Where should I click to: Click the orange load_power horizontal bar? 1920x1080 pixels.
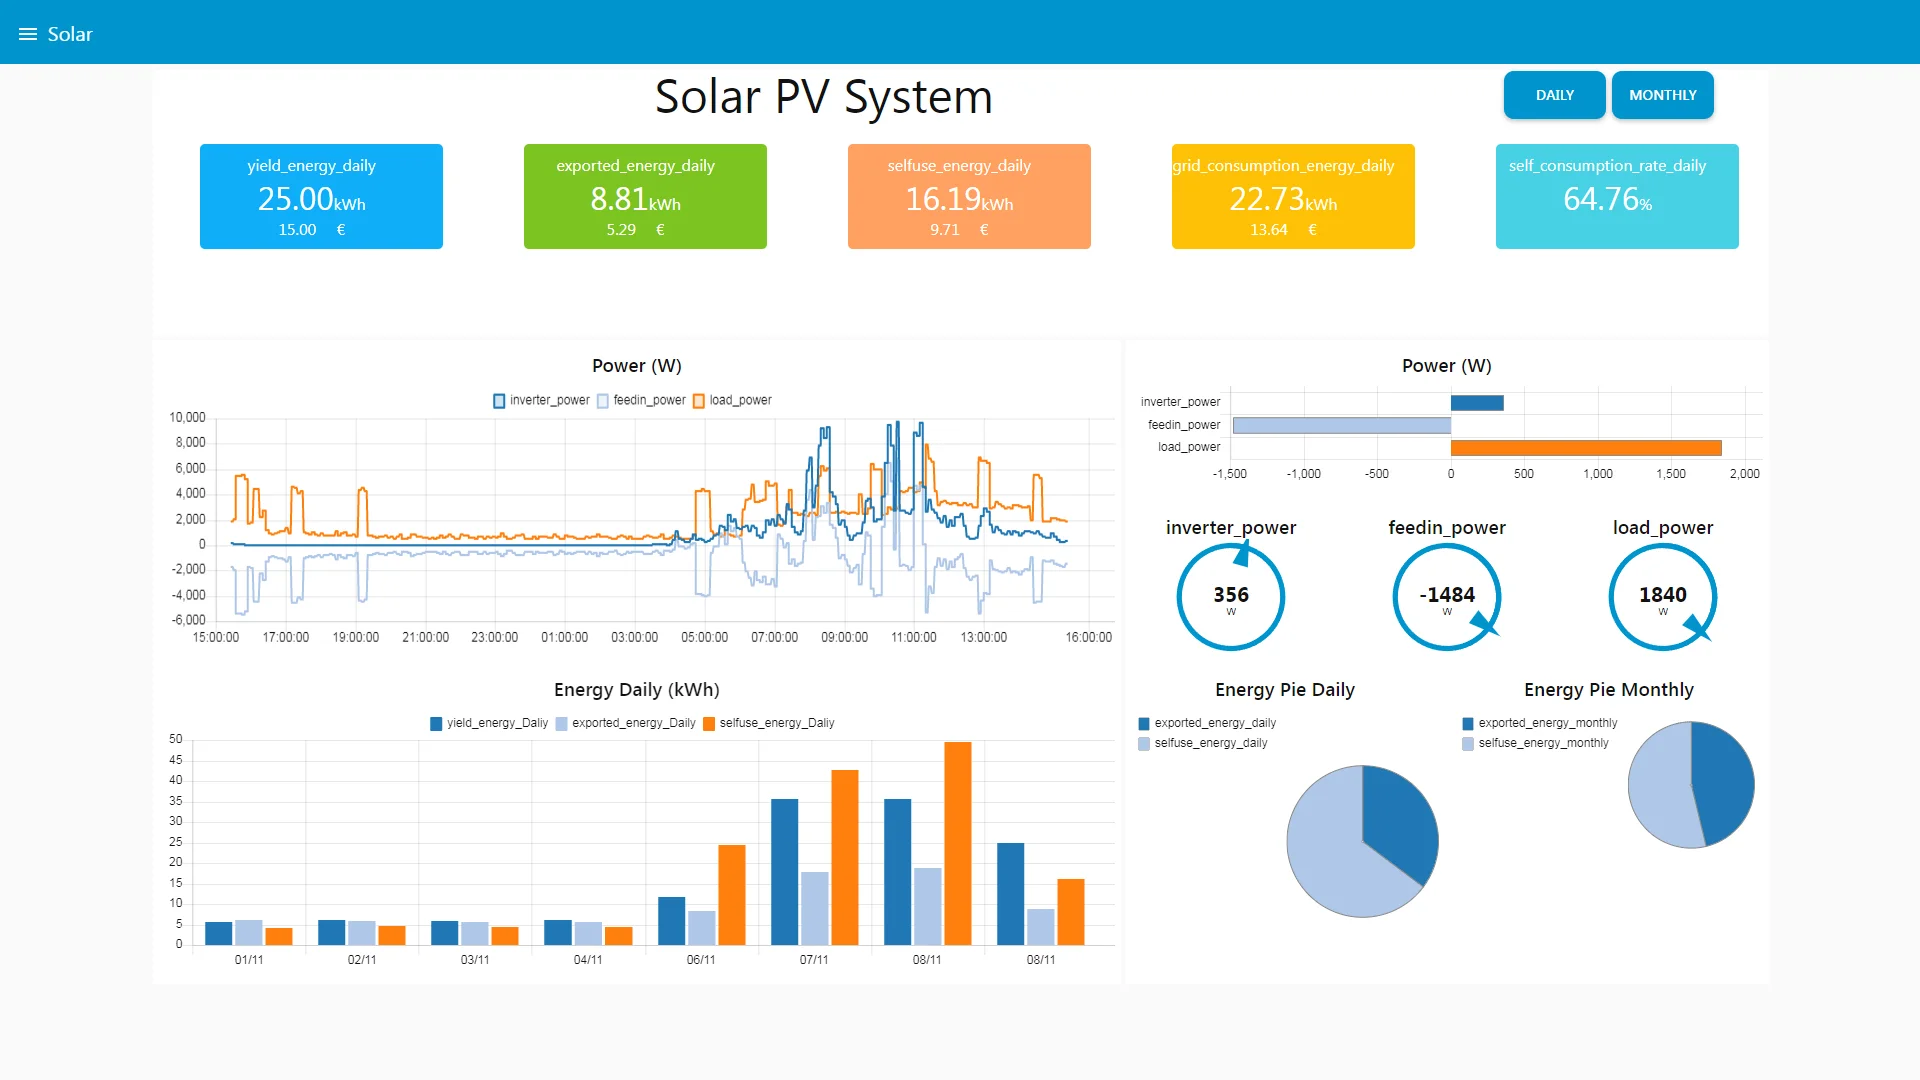coord(1586,447)
